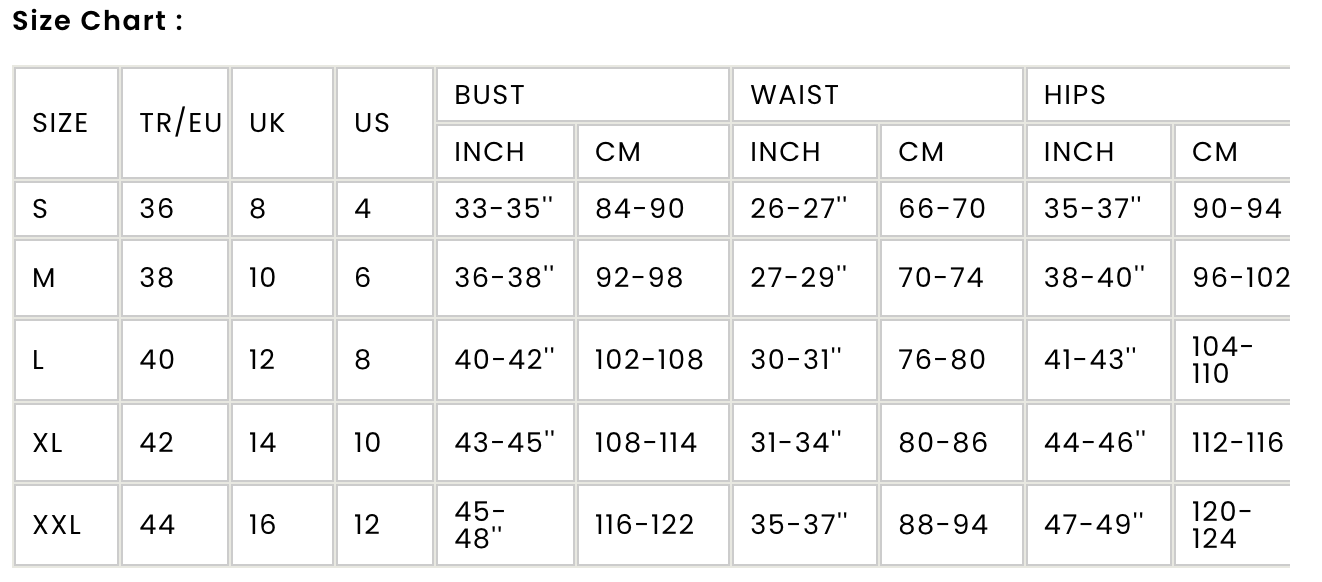This screenshot has width=1322, height=582.
Task: Select hips inch value 38-40"
Action: click(1095, 278)
